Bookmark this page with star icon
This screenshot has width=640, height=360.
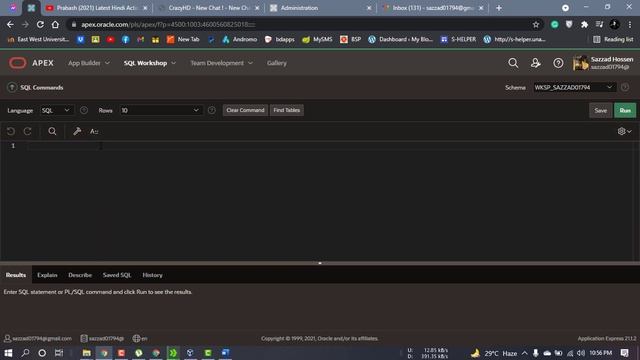click(x=536, y=24)
